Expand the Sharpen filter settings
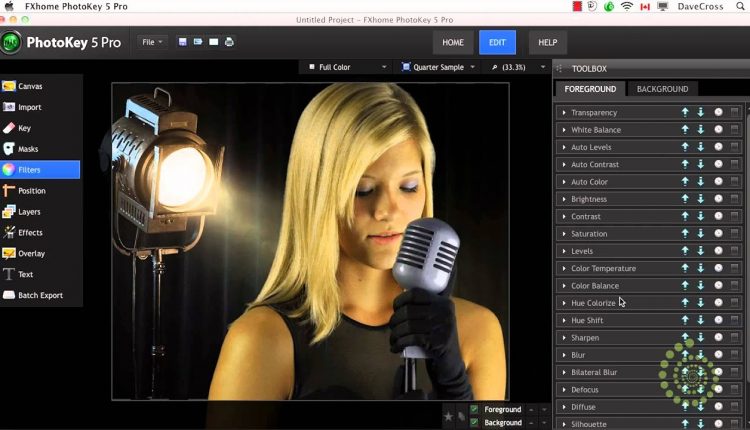Image resolution: width=750 pixels, height=430 pixels. [x=564, y=337]
